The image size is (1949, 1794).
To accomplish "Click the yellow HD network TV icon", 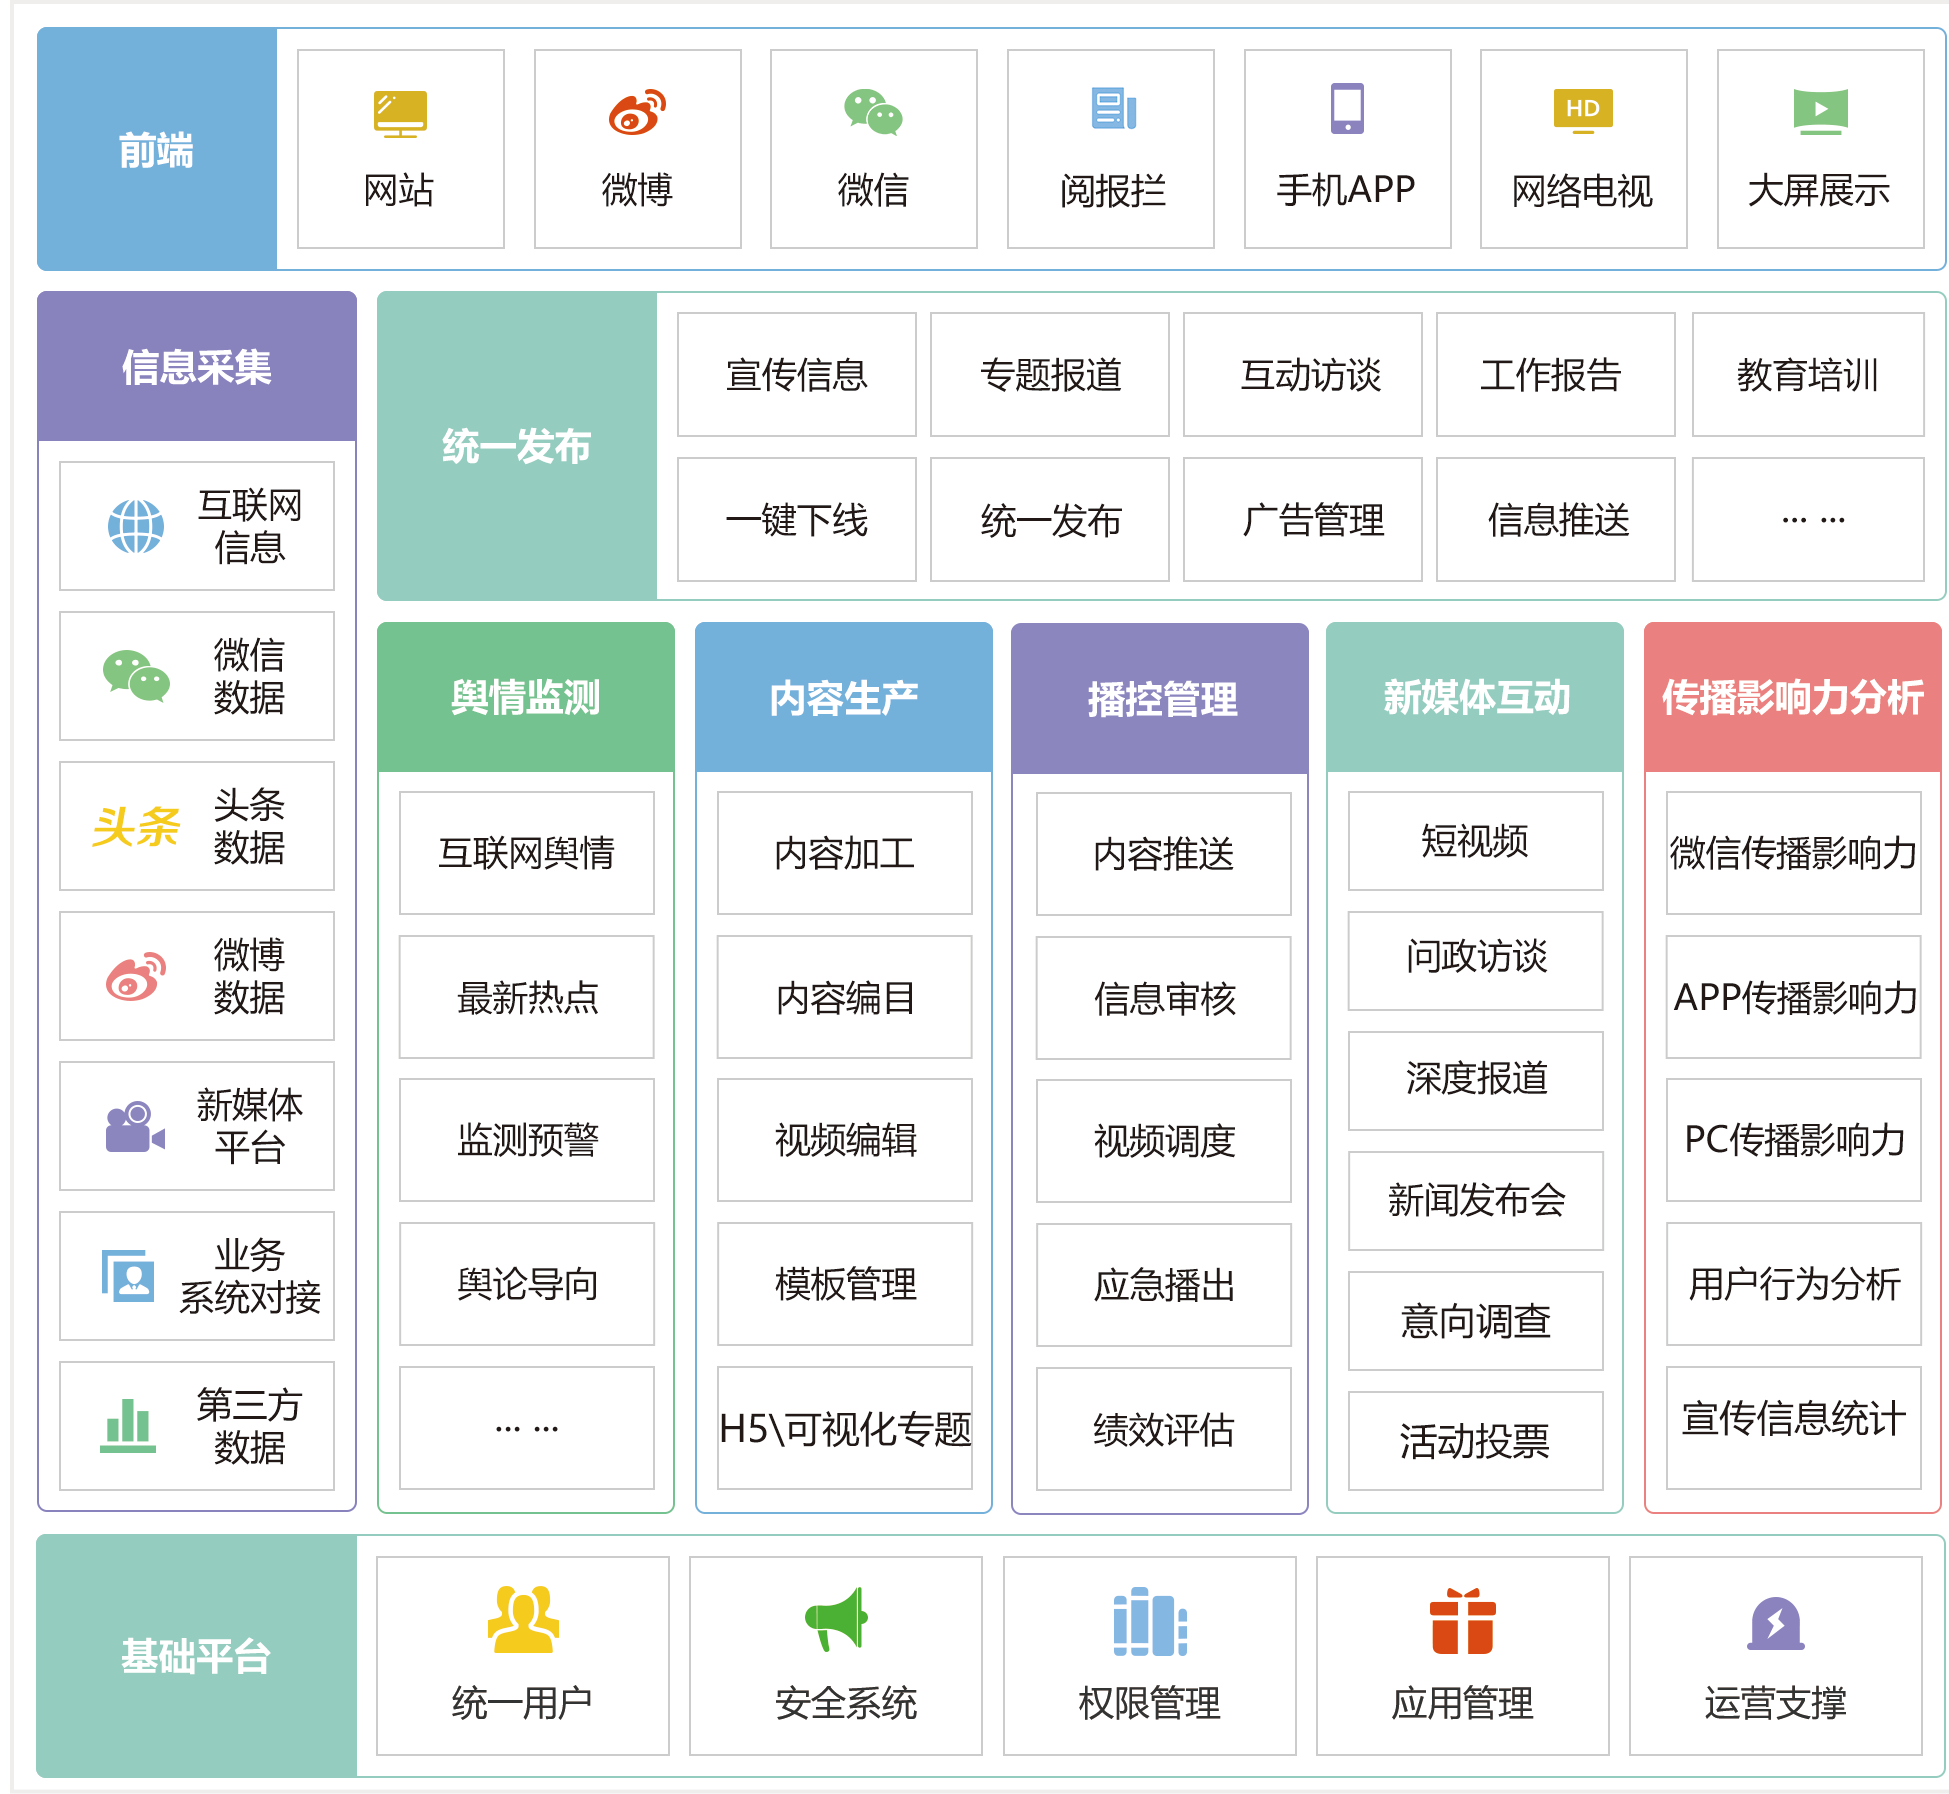I will tap(1582, 109).
